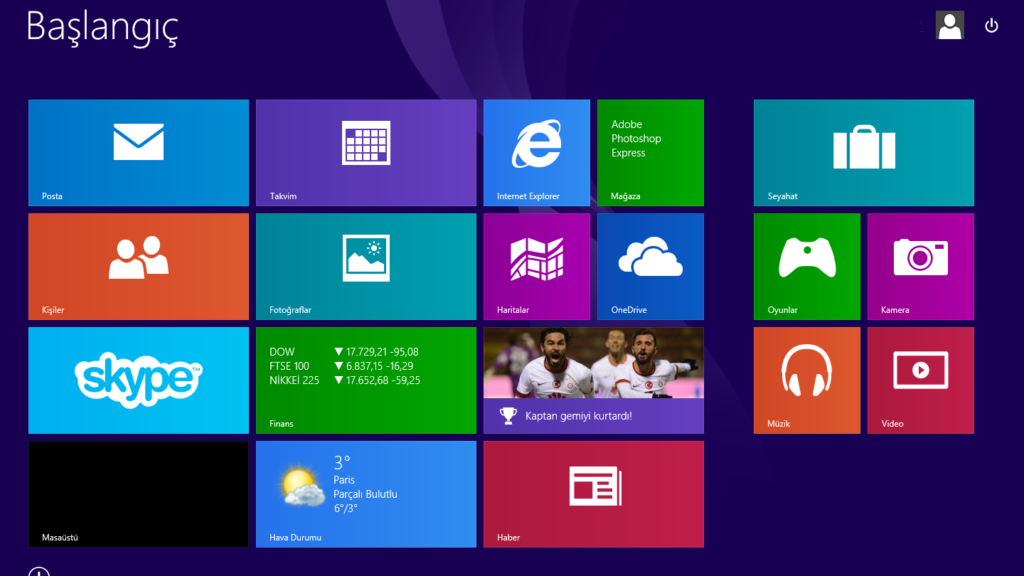
Task: Click the user account avatar
Action: tap(949, 25)
